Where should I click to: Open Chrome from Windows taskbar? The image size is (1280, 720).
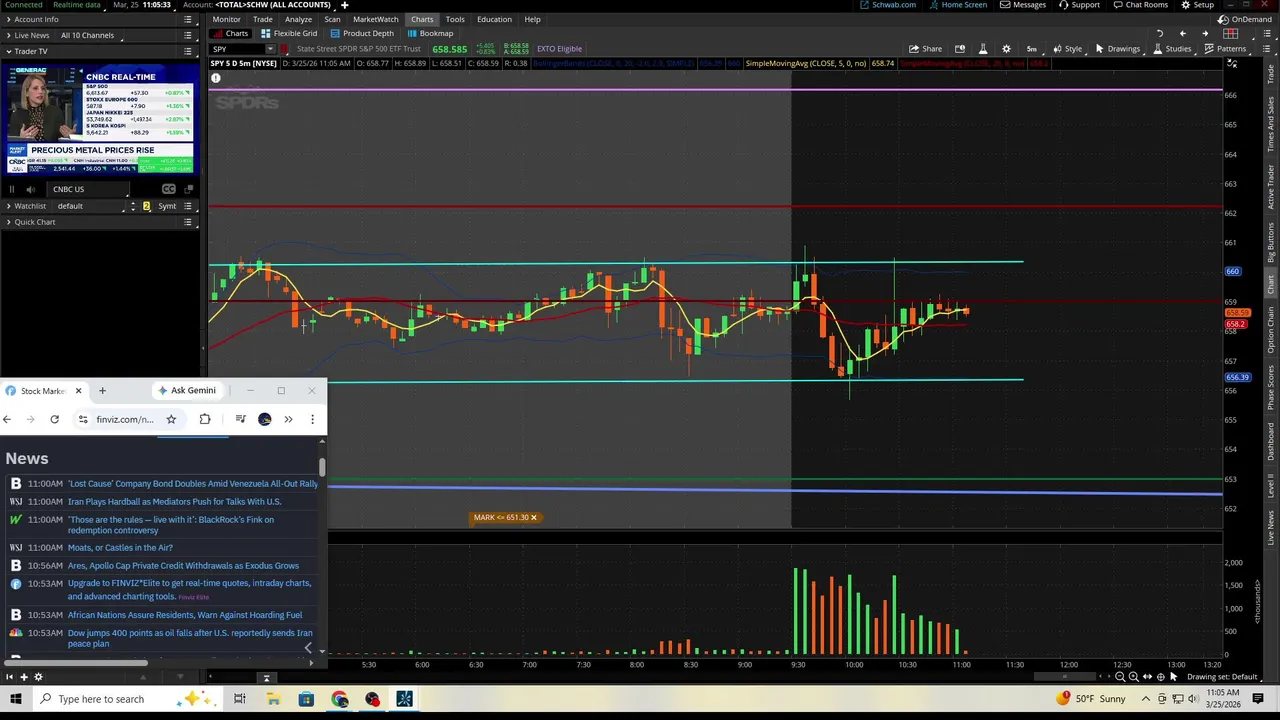[x=339, y=699]
